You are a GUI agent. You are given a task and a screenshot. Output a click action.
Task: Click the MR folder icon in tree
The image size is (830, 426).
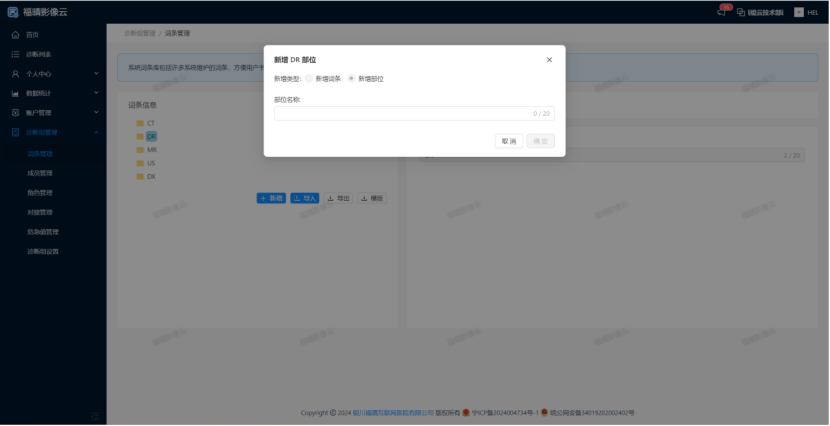coord(139,150)
